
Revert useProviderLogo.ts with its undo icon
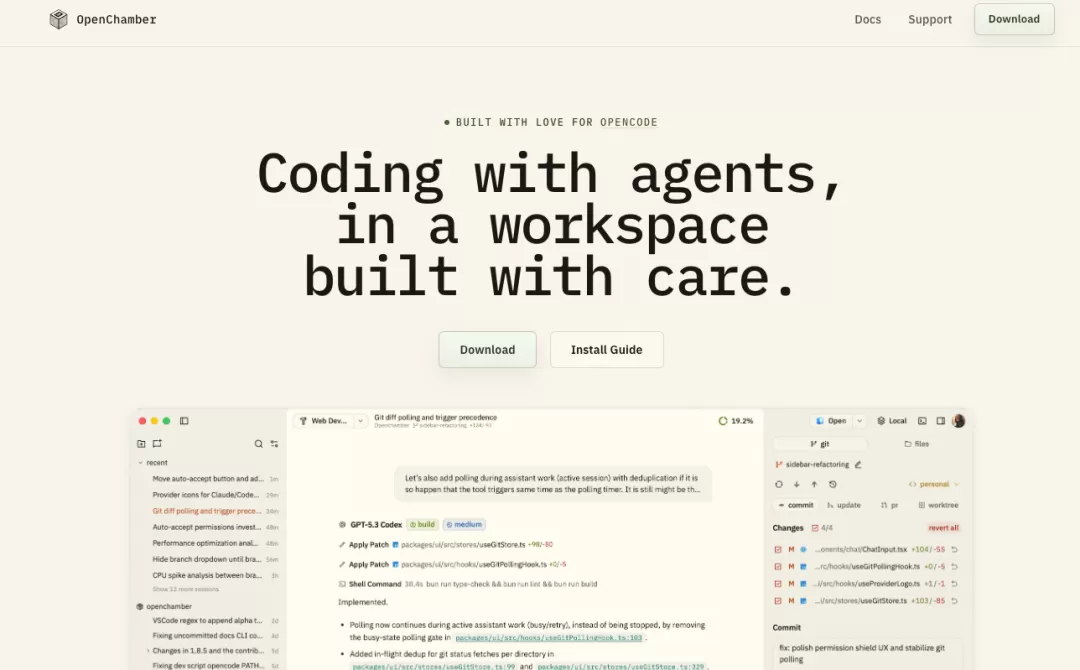pyautogui.click(x=955, y=584)
